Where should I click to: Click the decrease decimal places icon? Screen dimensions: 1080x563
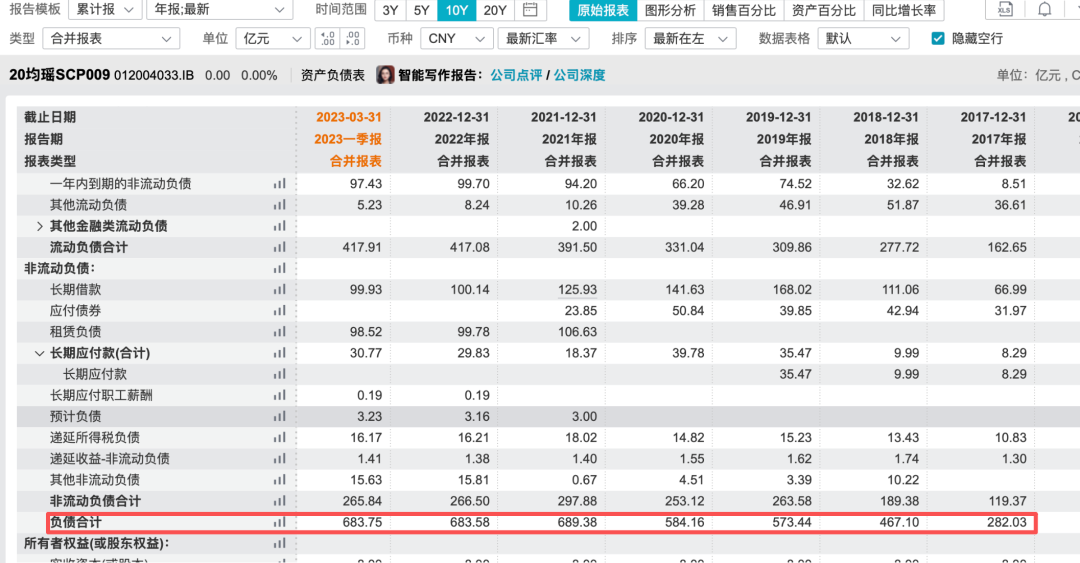[352, 38]
